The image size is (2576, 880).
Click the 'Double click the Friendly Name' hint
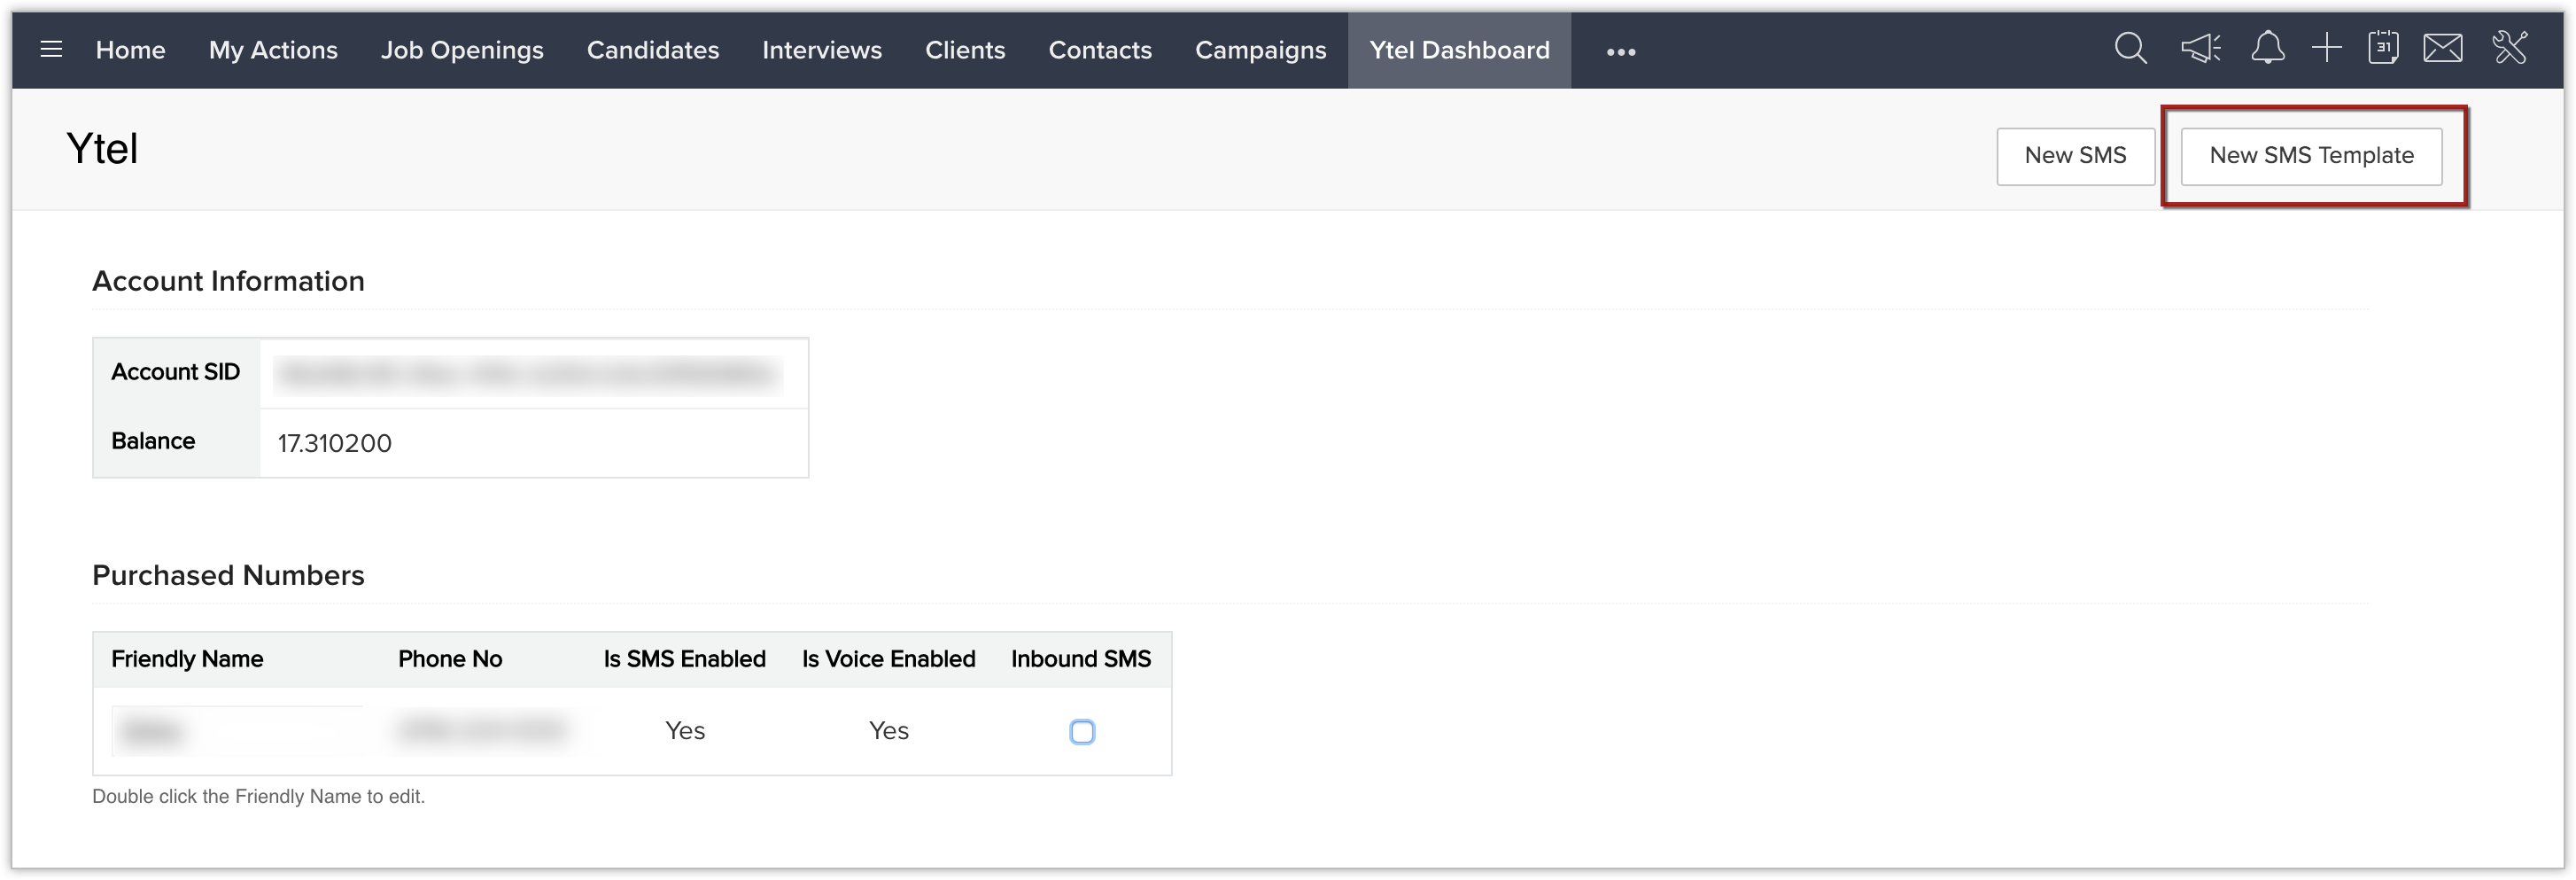(258, 797)
